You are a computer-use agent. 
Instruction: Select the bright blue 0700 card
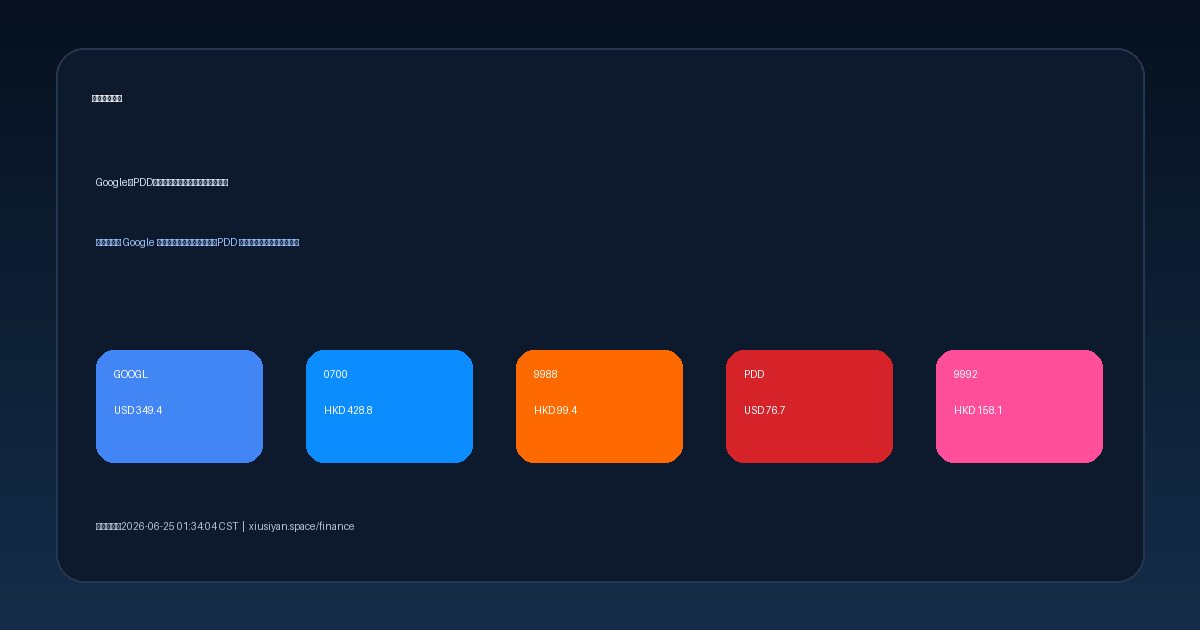389,406
